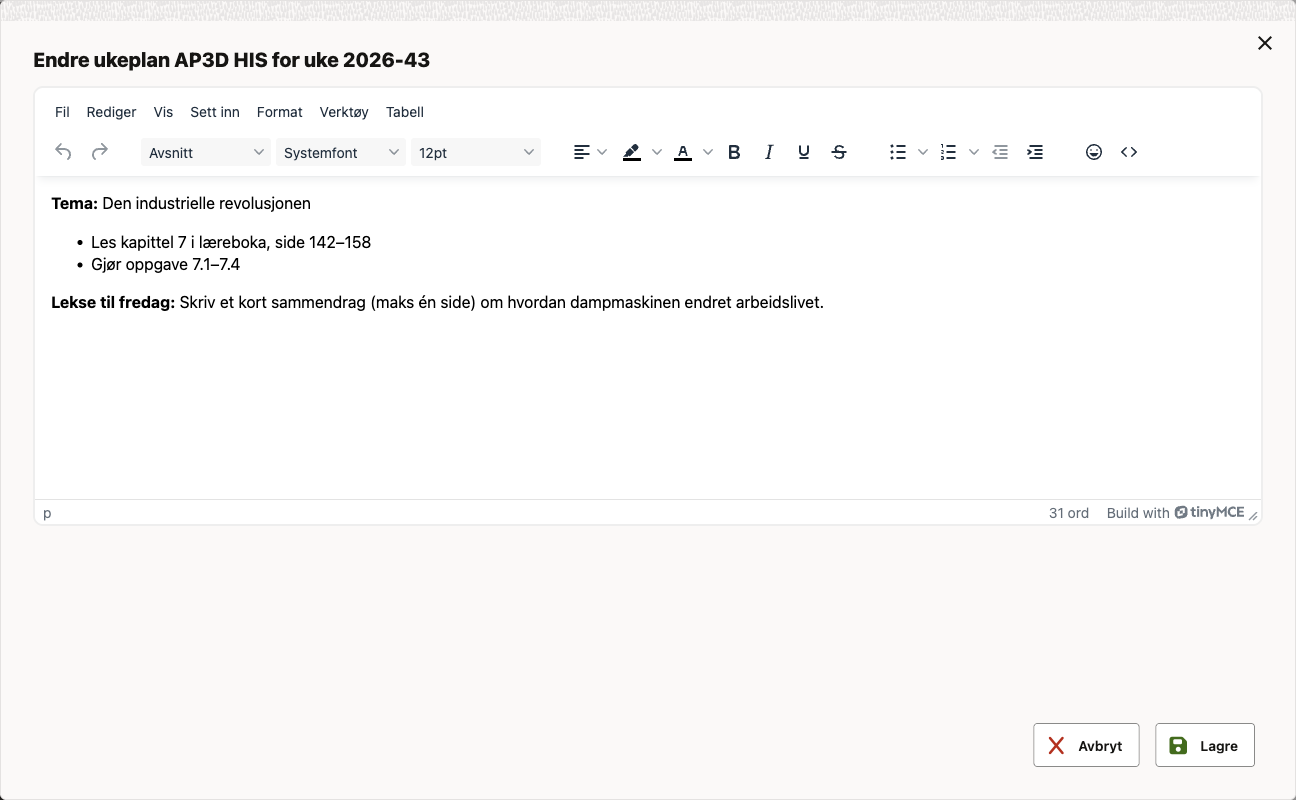The height and width of the screenshot is (800, 1296).
Task: Redo the last undone edit
Action: pyautogui.click(x=99, y=152)
